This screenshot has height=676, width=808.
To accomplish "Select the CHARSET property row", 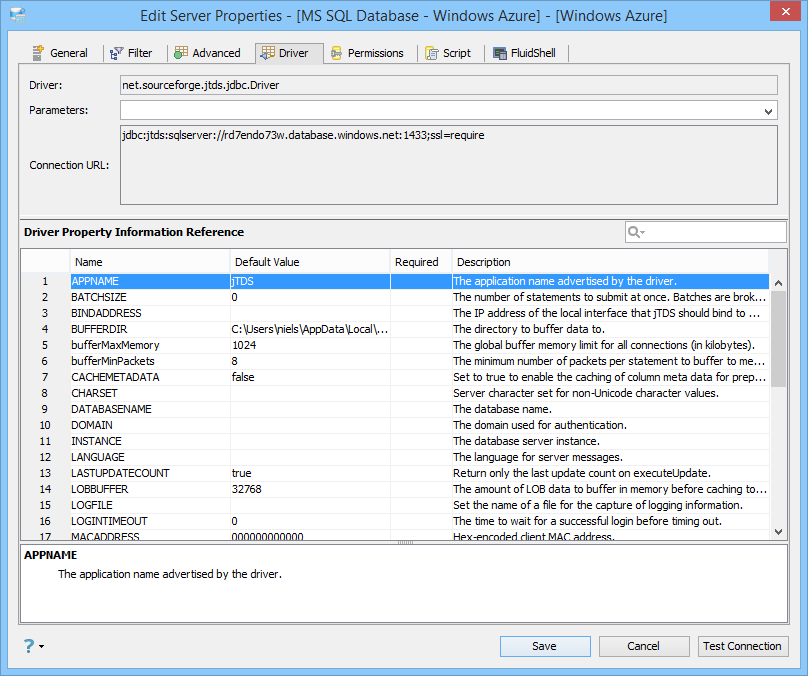I will 395,393.
